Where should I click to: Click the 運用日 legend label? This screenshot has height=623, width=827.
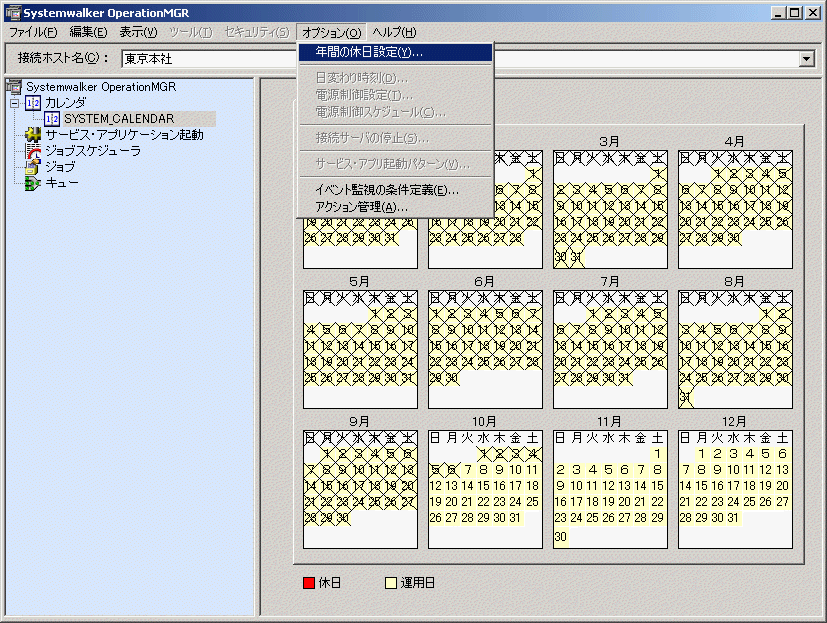[418, 583]
